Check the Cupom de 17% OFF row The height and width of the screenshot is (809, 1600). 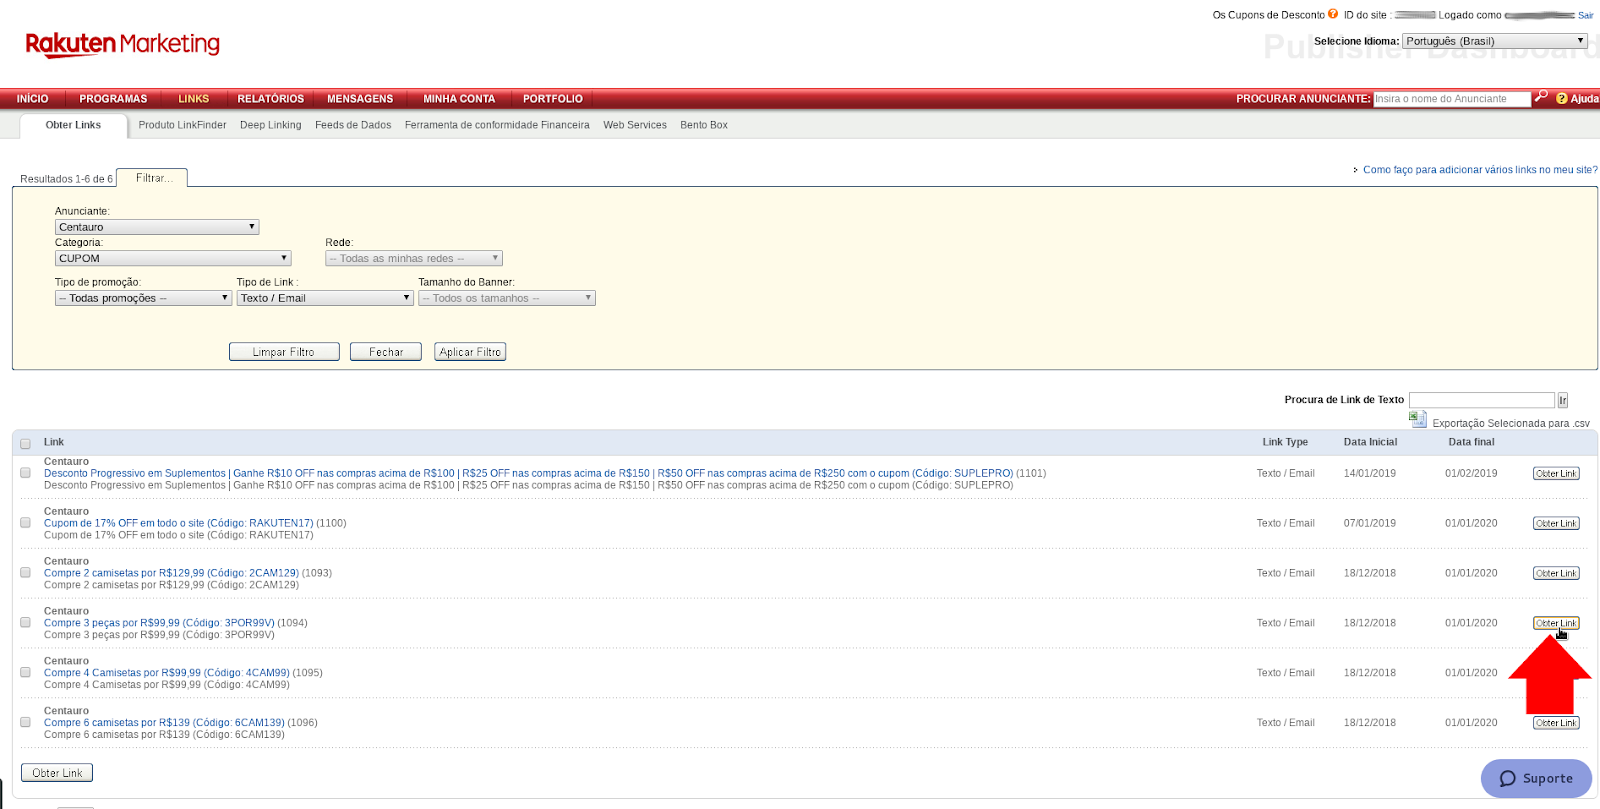(26, 523)
